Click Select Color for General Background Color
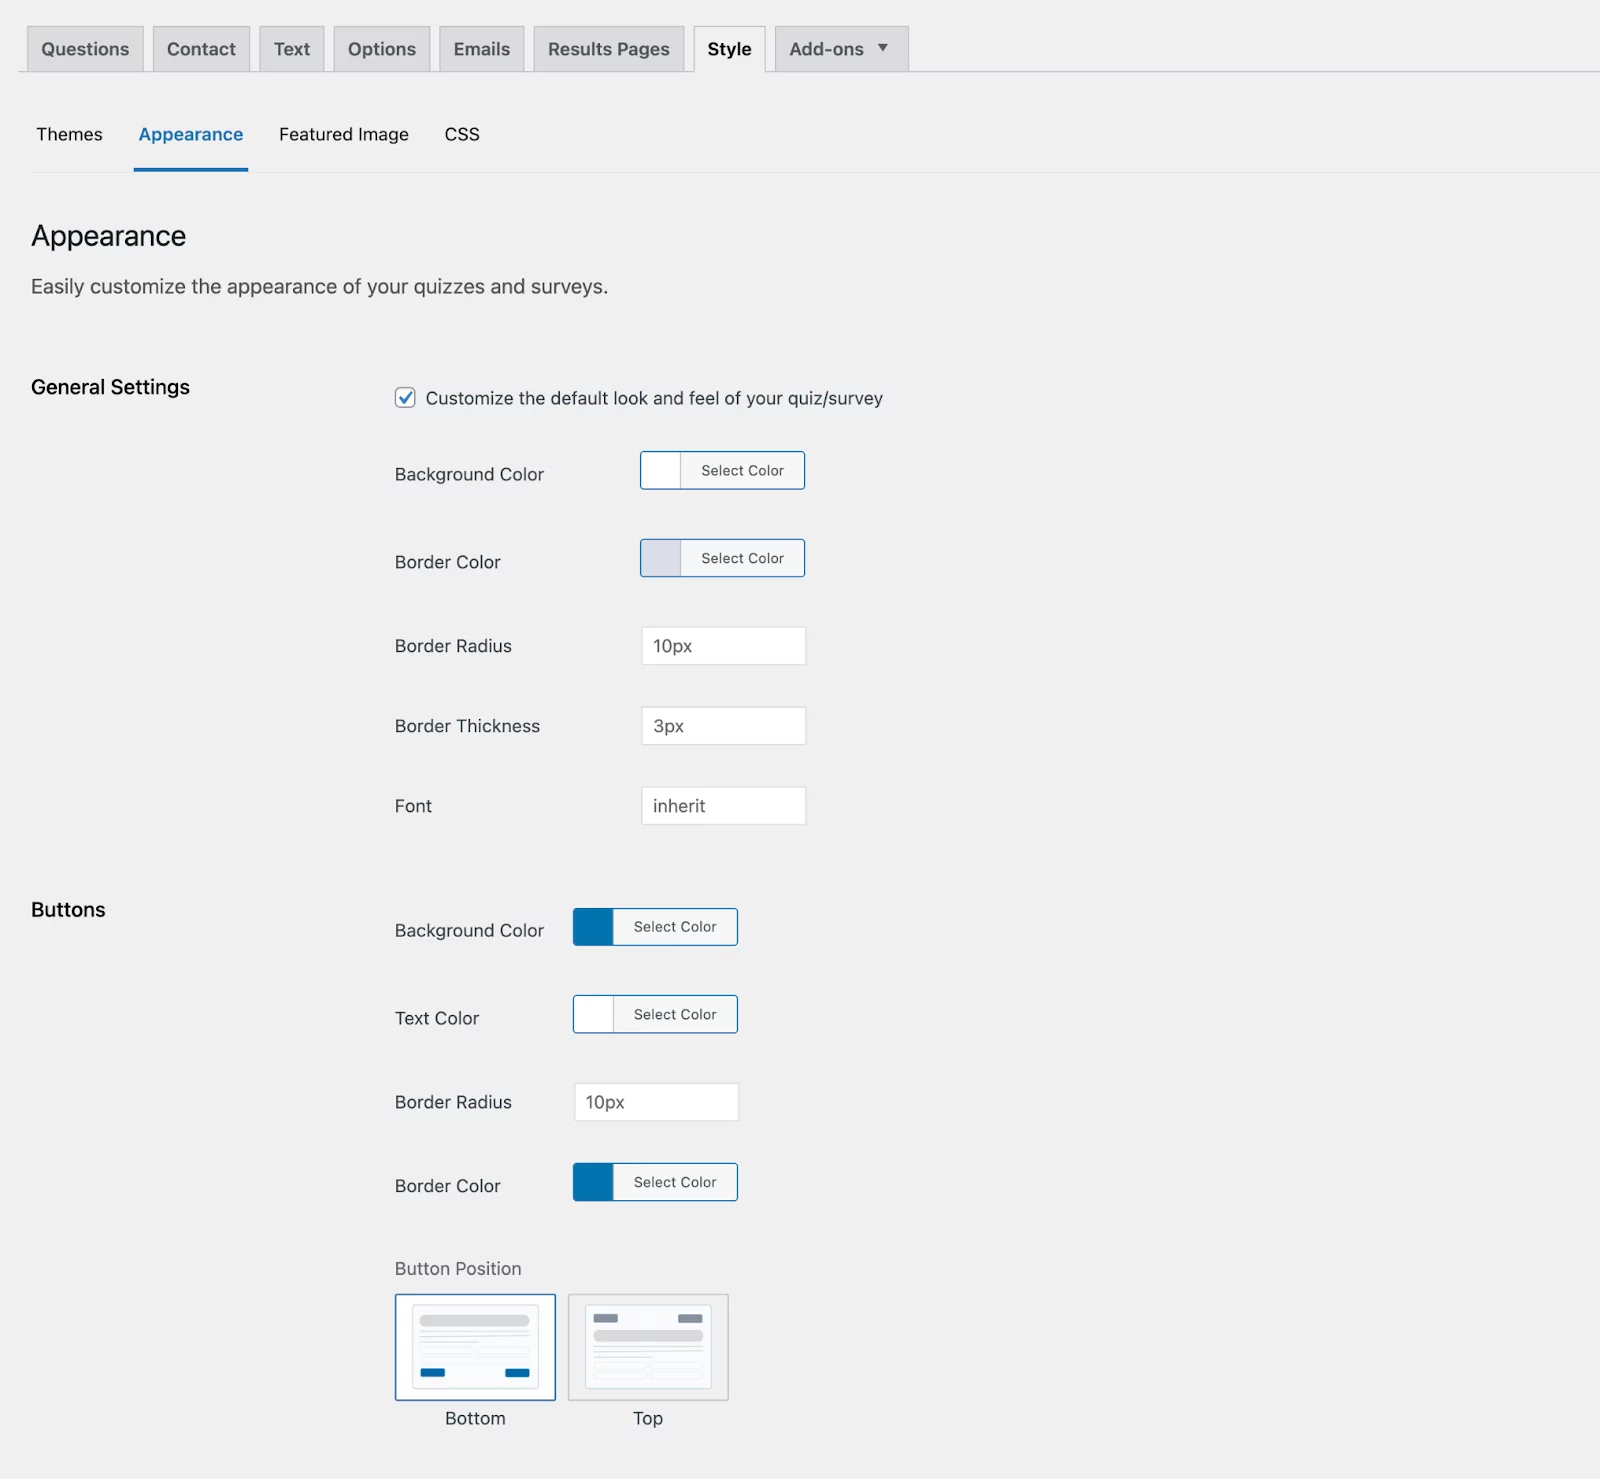Image resolution: width=1600 pixels, height=1479 pixels. (x=743, y=470)
